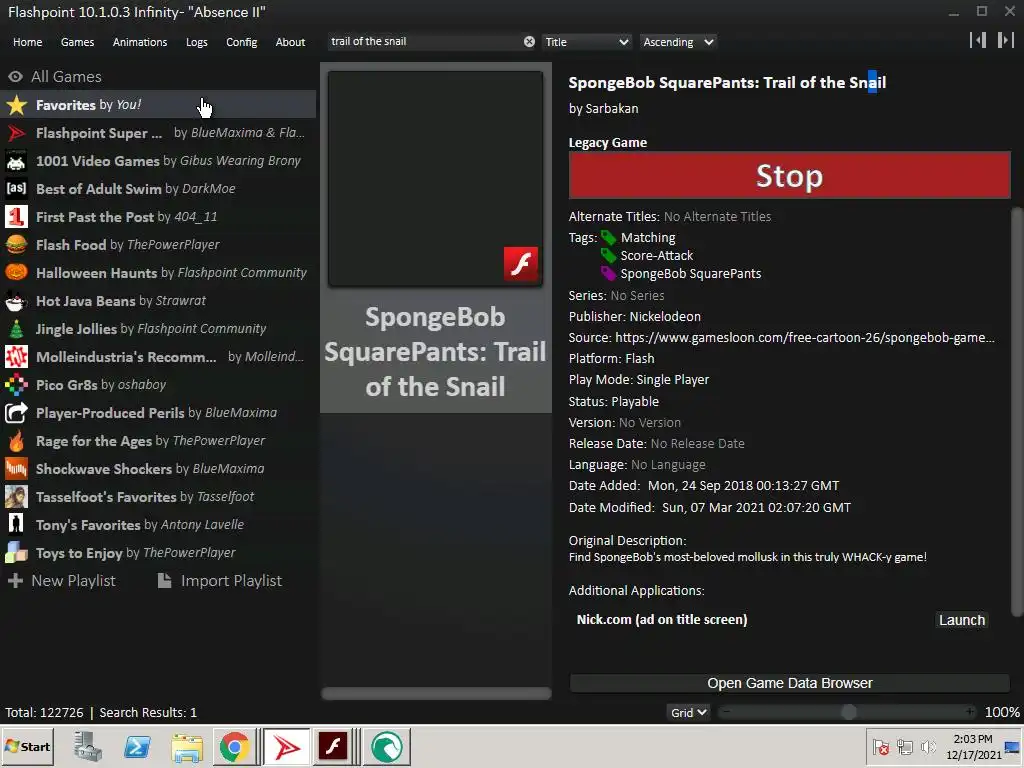Click the Tasselfoot's Favorites avatar icon
1024x768 pixels.
tap(16, 497)
